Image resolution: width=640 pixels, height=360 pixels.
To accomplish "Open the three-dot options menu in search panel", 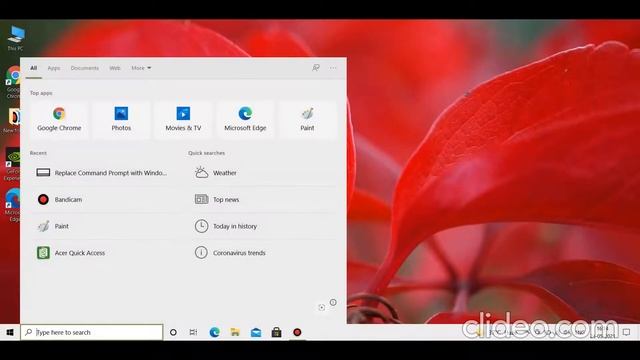I will point(333,68).
